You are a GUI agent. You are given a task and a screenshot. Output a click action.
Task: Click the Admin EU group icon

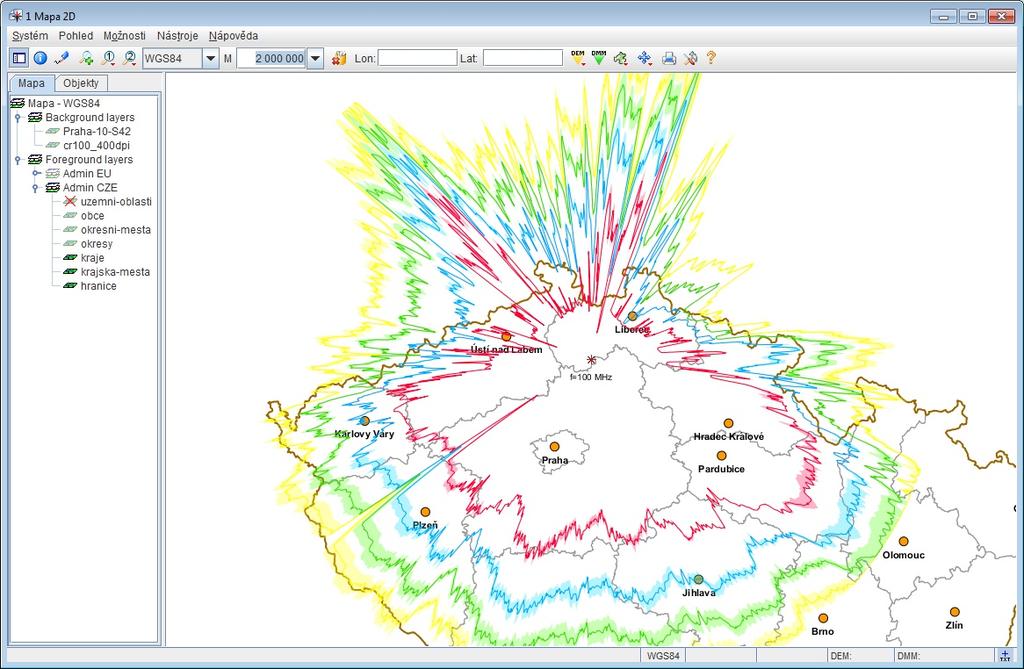[53, 173]
